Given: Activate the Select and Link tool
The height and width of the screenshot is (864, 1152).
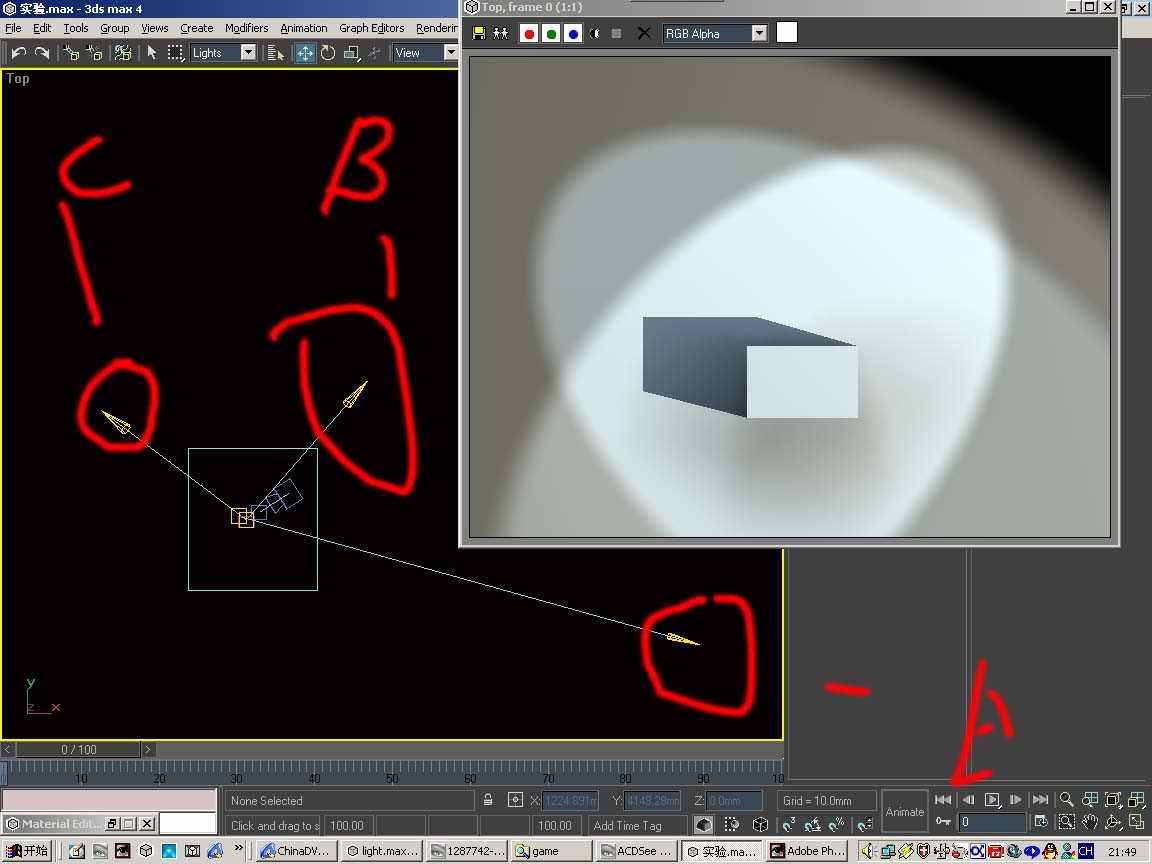Looking at the screenshot, I should pyautogui.click(x=71, y=53).
